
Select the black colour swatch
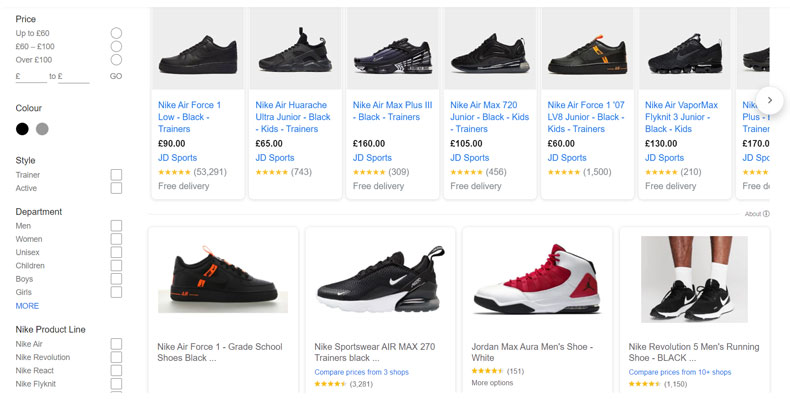pyautogui.click(x=22, y=129)
